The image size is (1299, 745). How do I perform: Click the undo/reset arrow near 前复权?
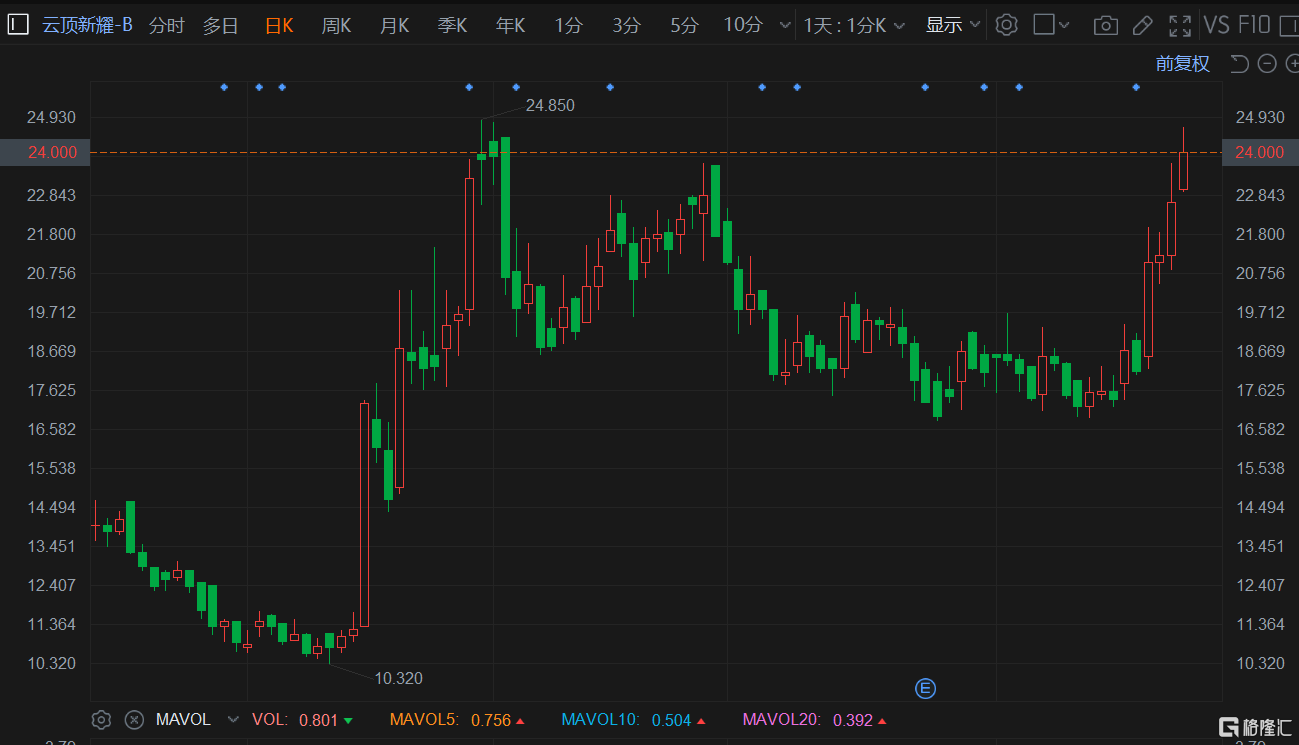1239,63
